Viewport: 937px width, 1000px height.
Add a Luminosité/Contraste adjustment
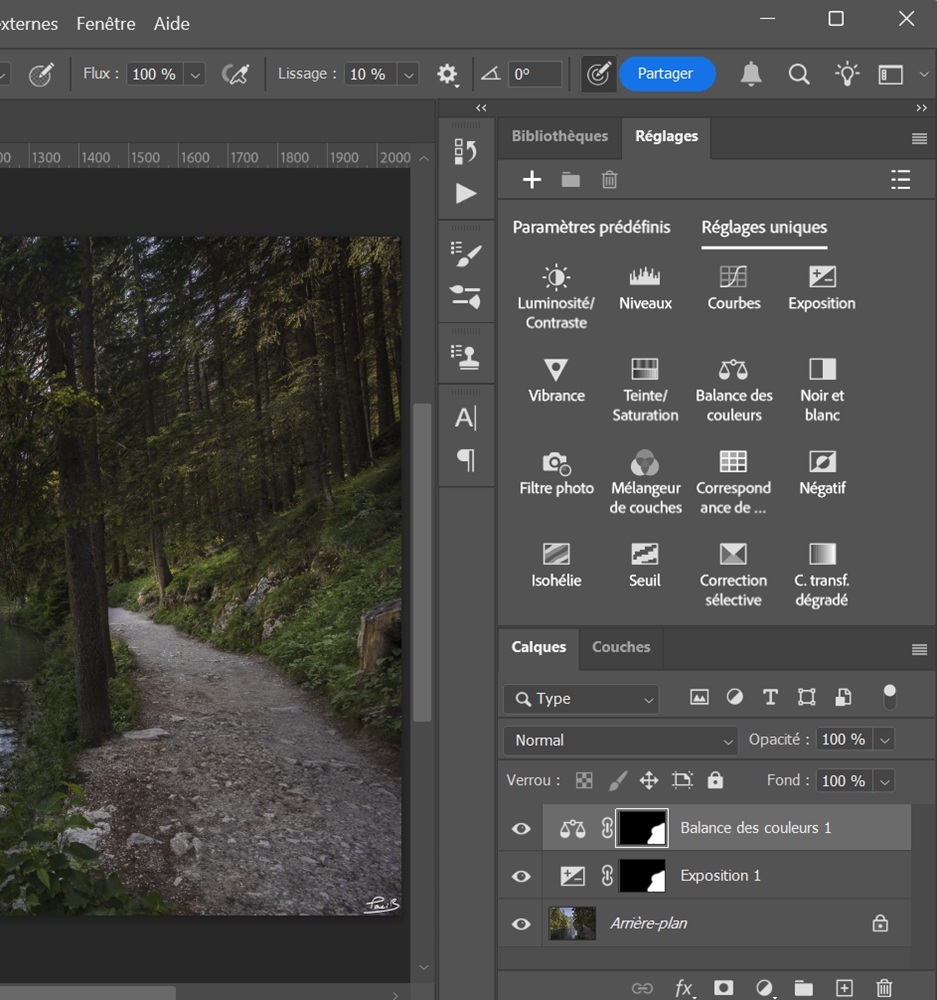click(556, 296)
